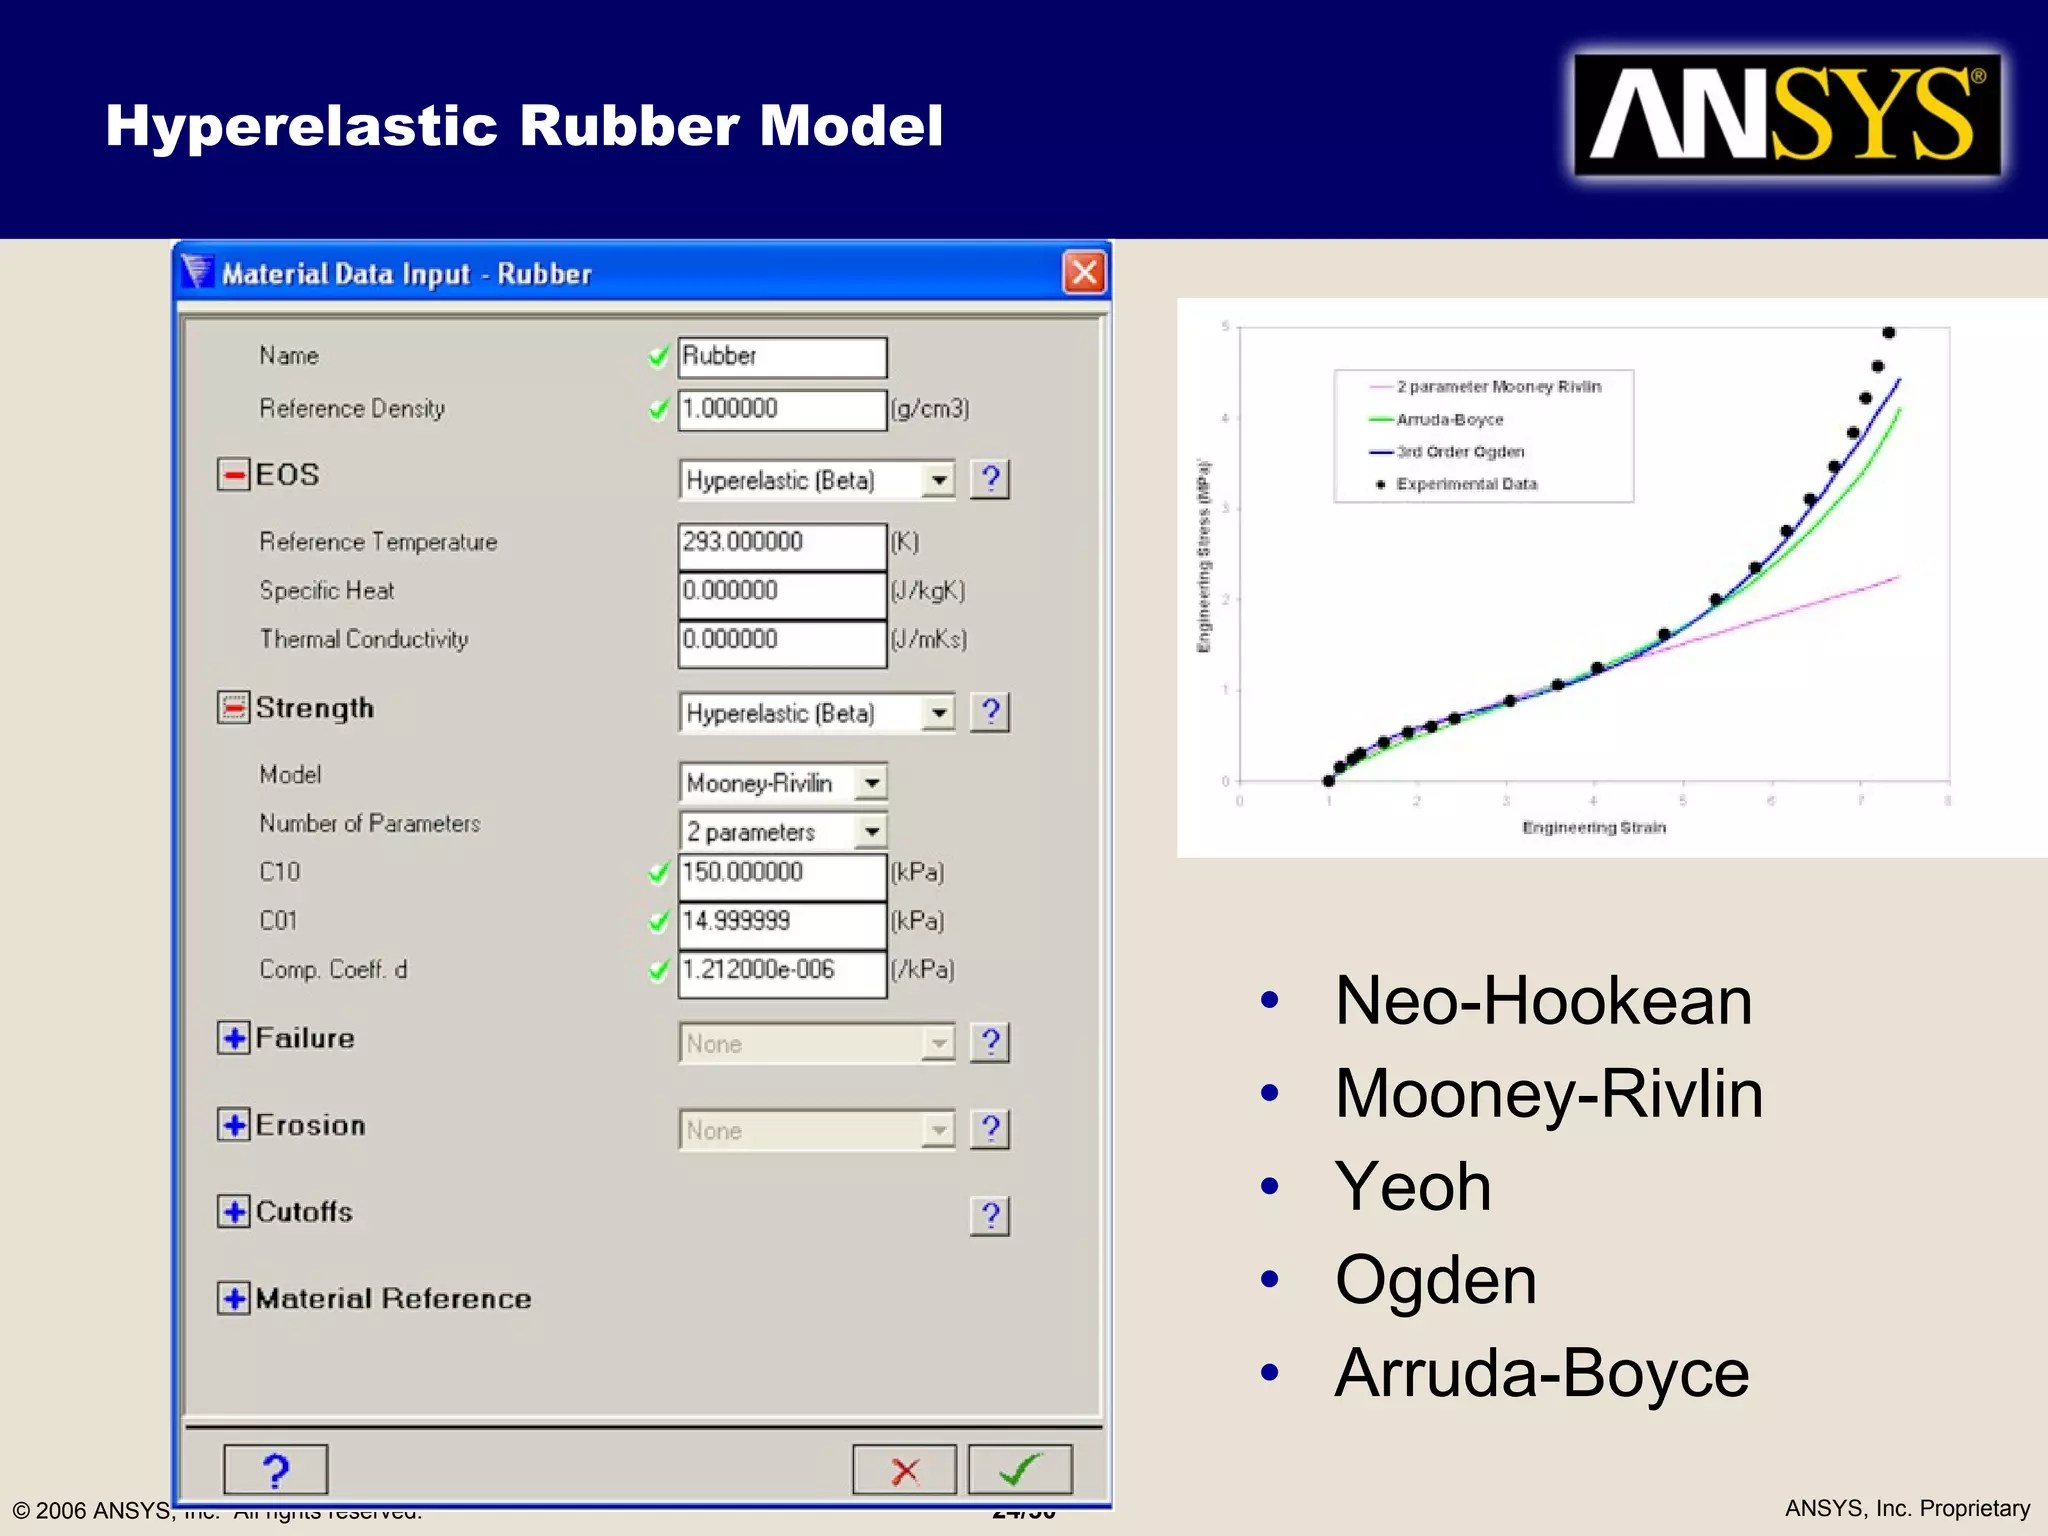The width and height of the screenshot is (2048, 1536).
Task: Click the 'Neo-Hookean' bullet text
Action: pos(1543,1001)
